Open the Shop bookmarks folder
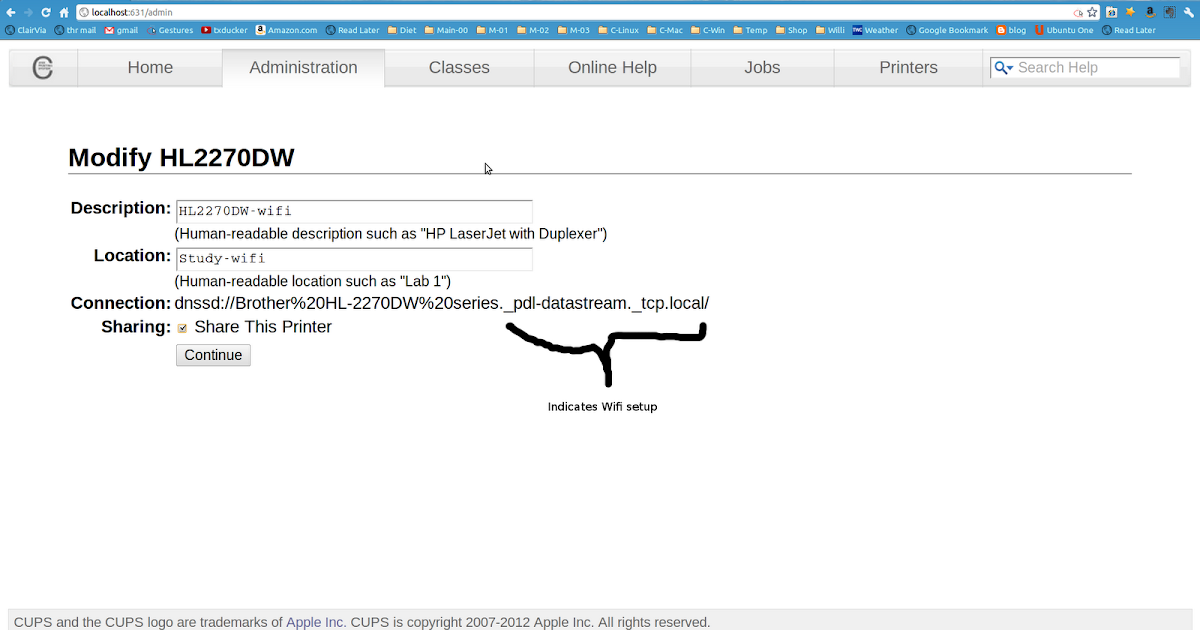 coord(791,30)
